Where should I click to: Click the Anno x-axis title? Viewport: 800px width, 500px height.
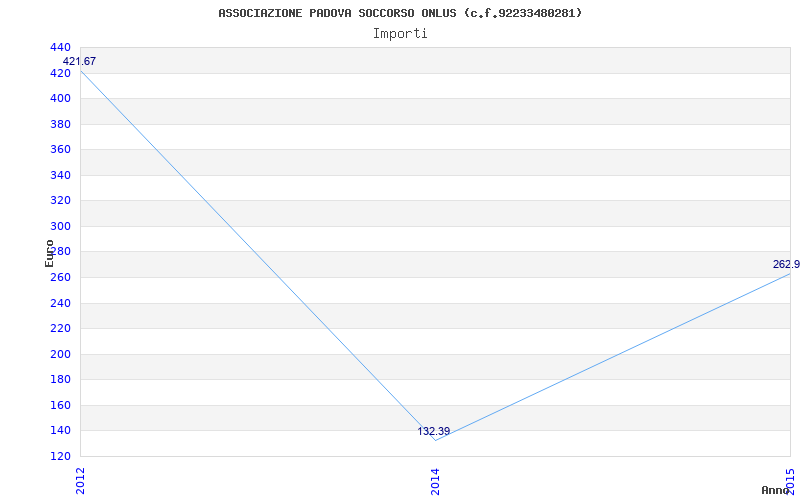tap(776, 490)
